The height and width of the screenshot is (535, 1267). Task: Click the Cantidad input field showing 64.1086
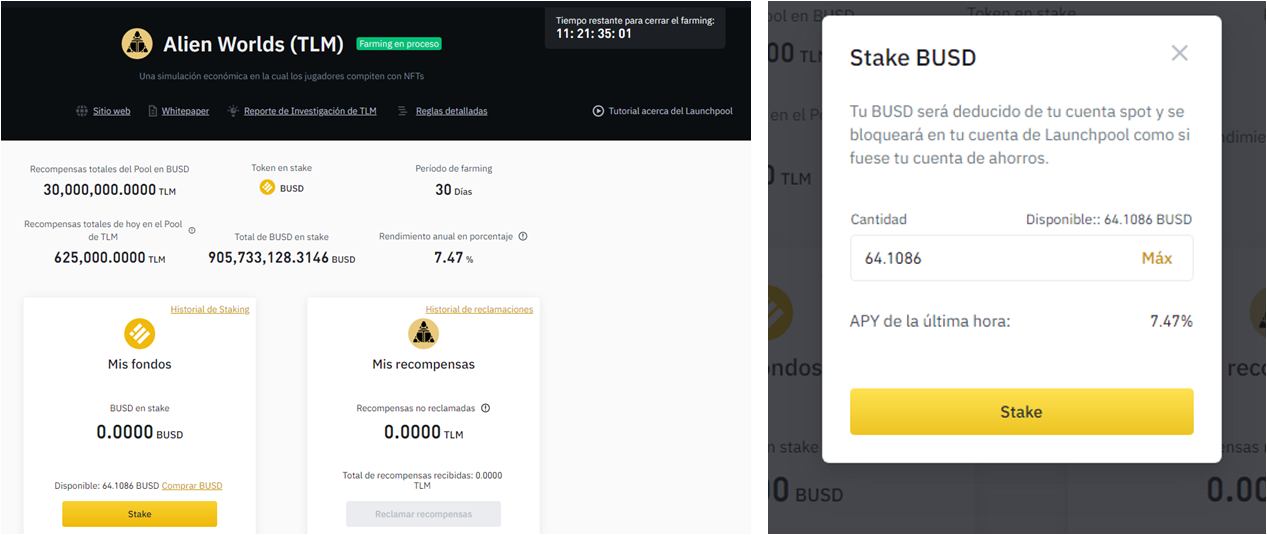(x=1021, y=258)
